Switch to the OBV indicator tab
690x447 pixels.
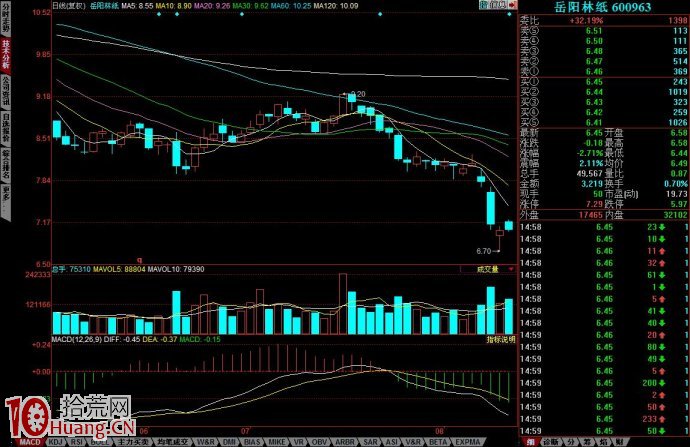tap(319, 442)
